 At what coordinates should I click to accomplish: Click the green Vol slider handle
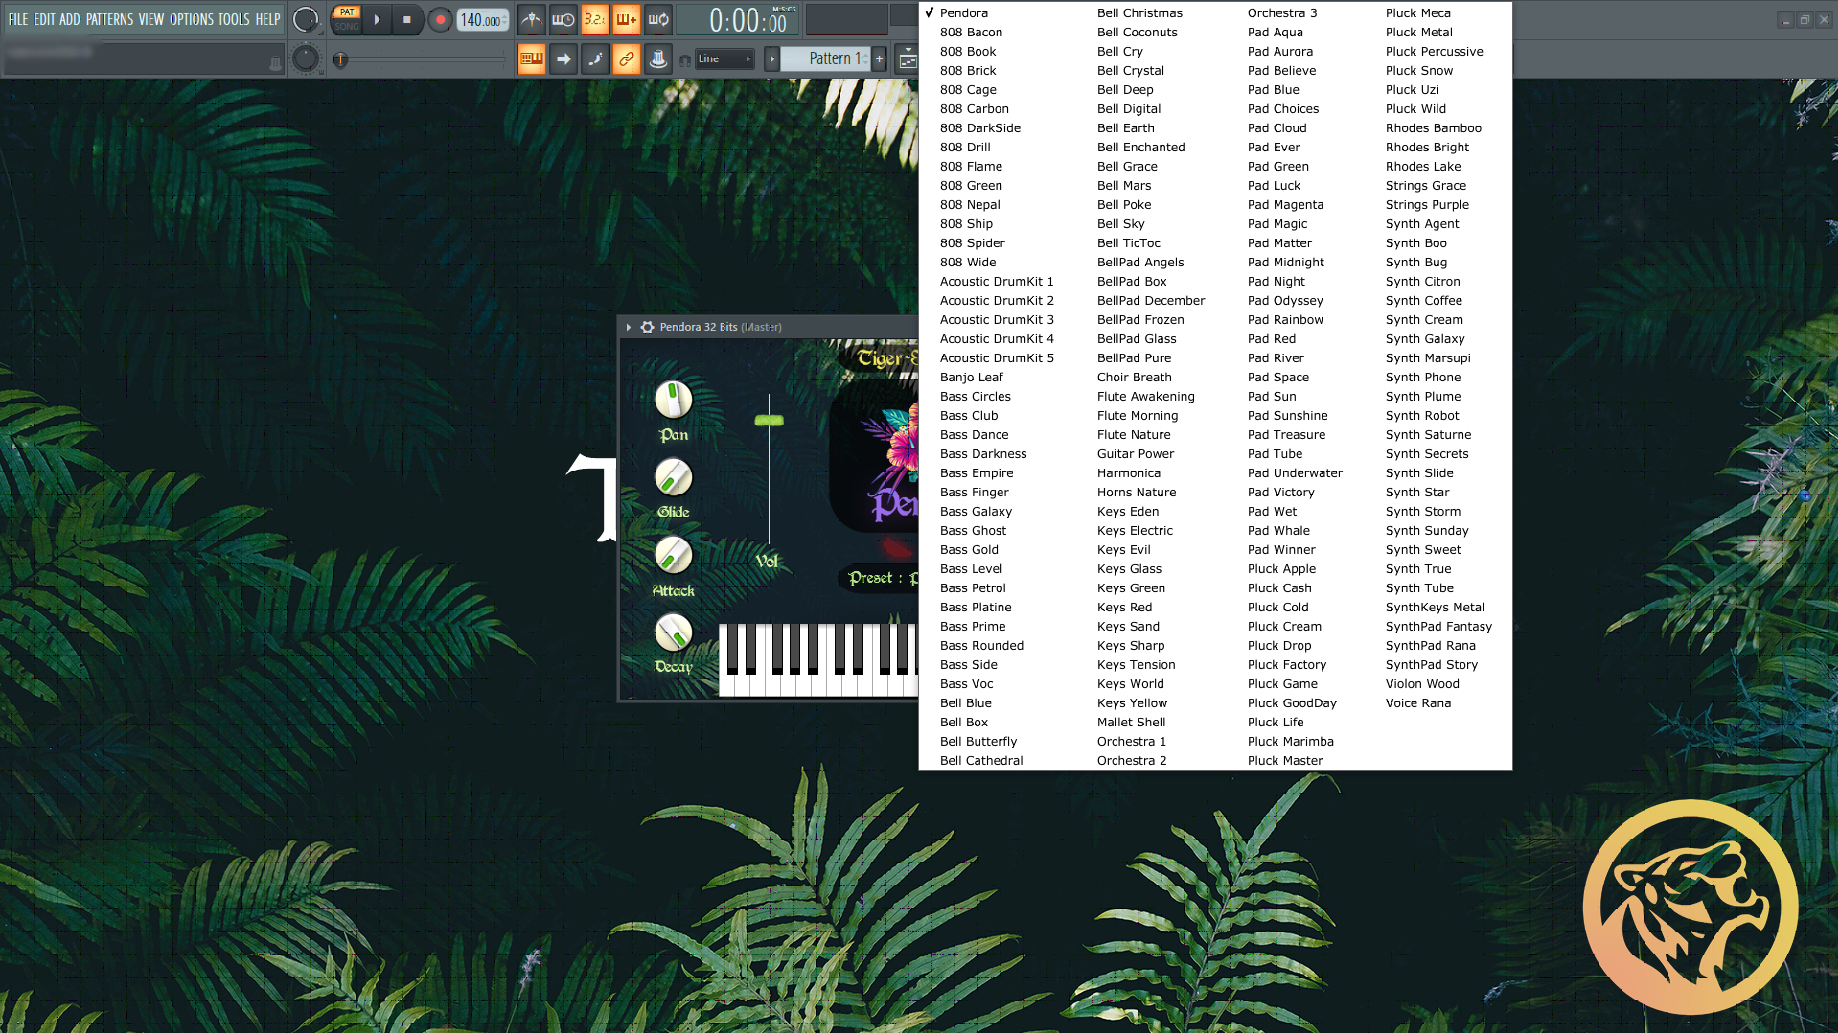[x=769, y=420]
